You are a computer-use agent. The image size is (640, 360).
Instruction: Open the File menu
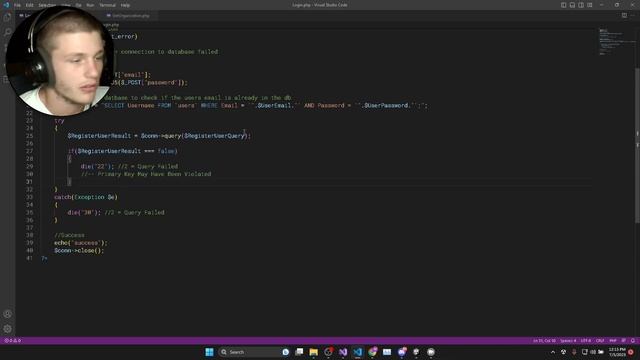click(18, 5)
